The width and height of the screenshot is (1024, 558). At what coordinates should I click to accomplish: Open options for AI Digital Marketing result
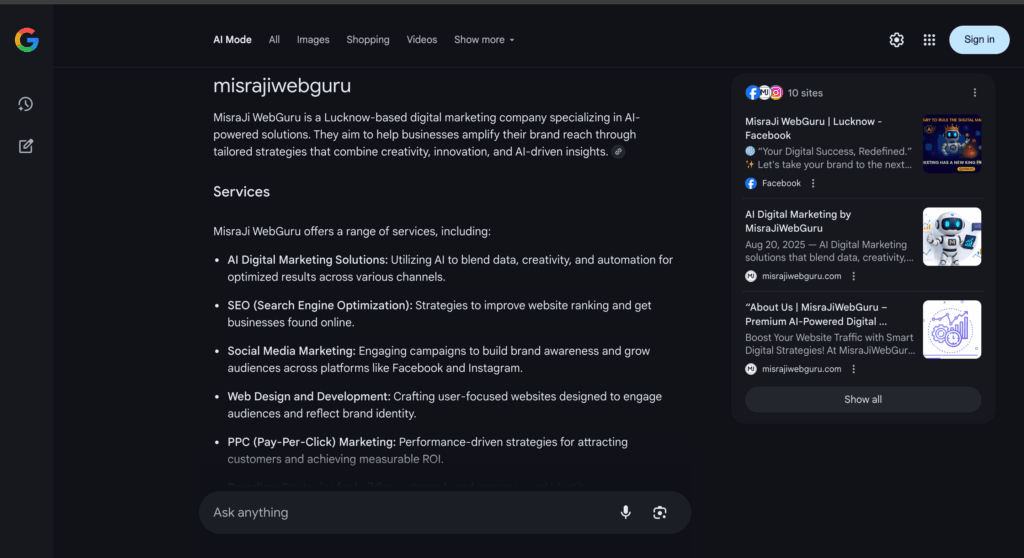[854, 276]
